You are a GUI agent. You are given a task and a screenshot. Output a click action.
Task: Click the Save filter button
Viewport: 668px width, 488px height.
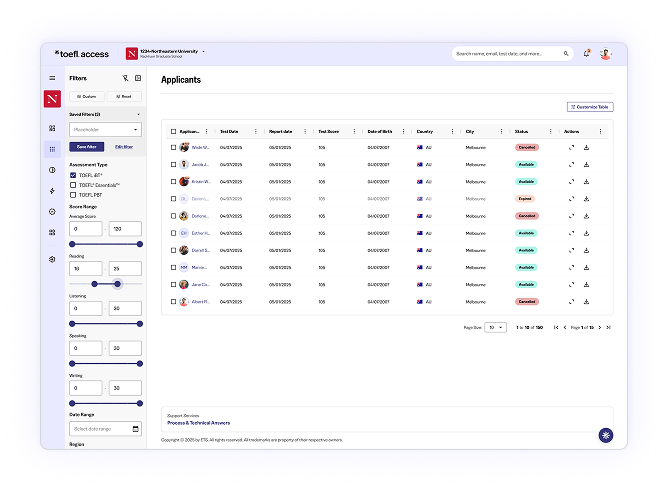point(87,147)
